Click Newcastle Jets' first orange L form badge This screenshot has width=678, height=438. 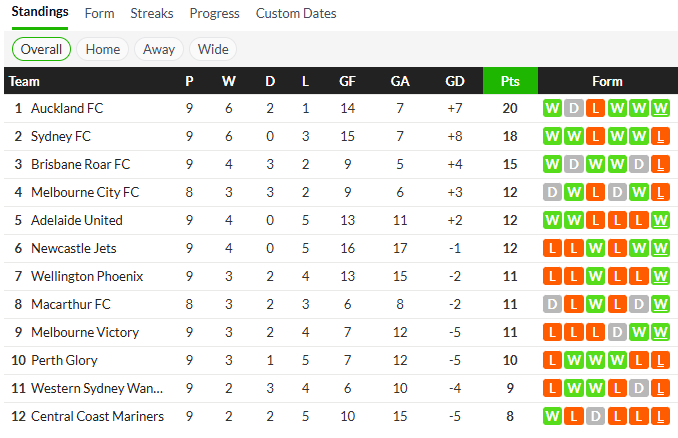coord(551,248)
